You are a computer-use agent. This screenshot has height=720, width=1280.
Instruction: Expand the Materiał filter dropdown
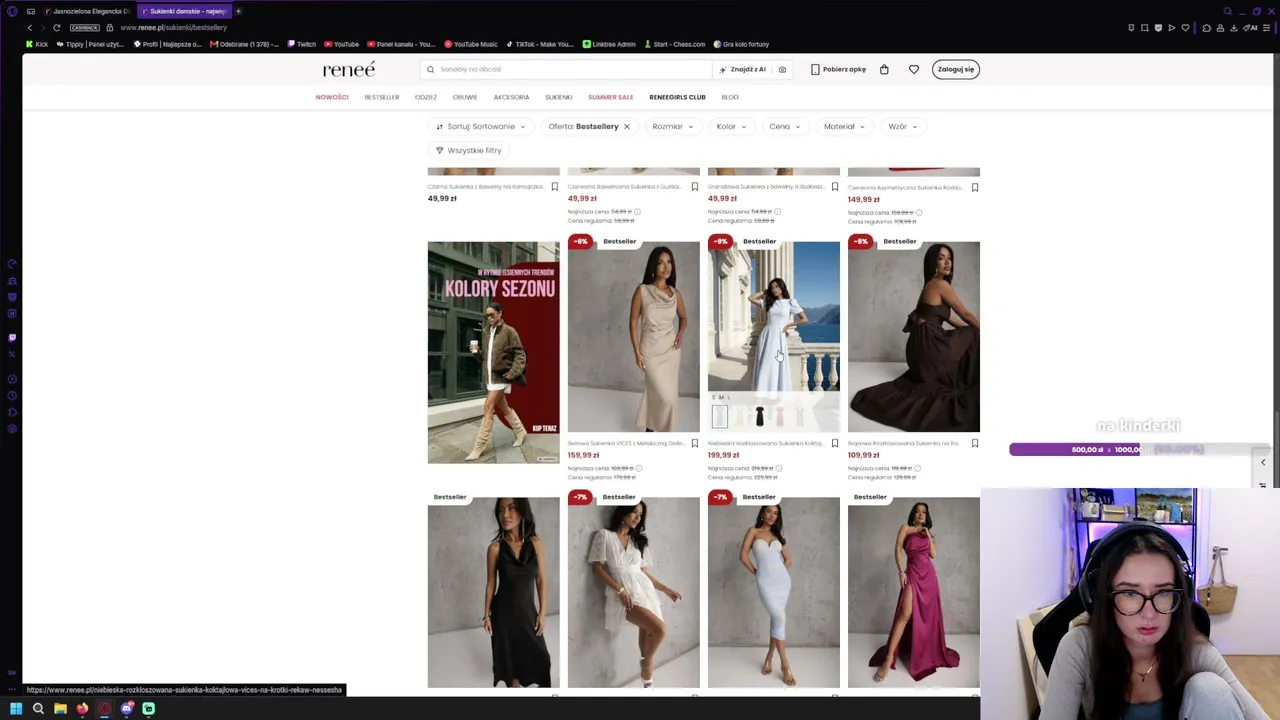(845, 126)
